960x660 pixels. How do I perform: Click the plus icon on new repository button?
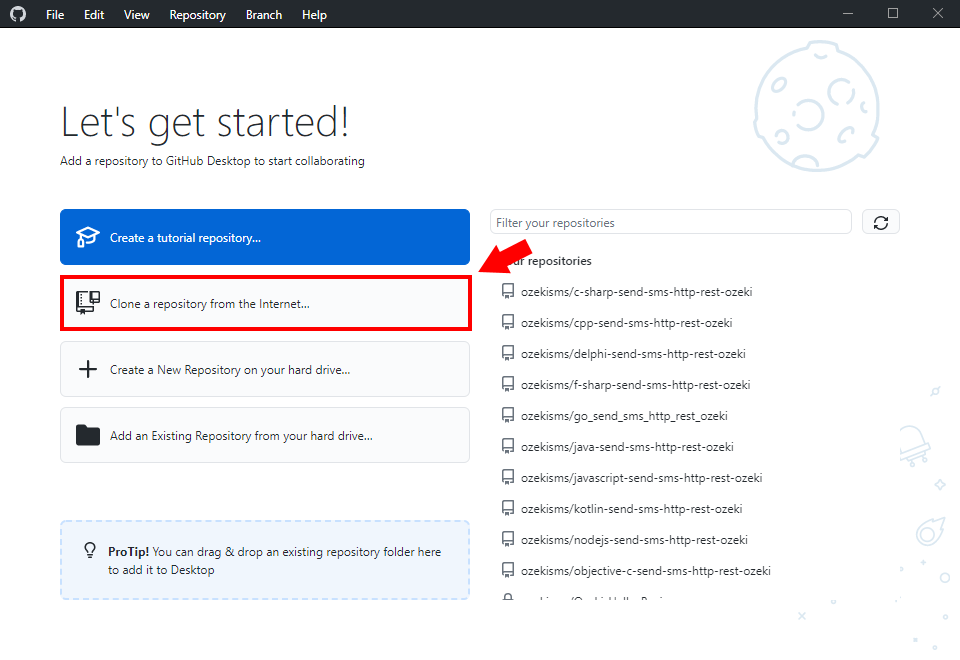[x=88, y=368]
